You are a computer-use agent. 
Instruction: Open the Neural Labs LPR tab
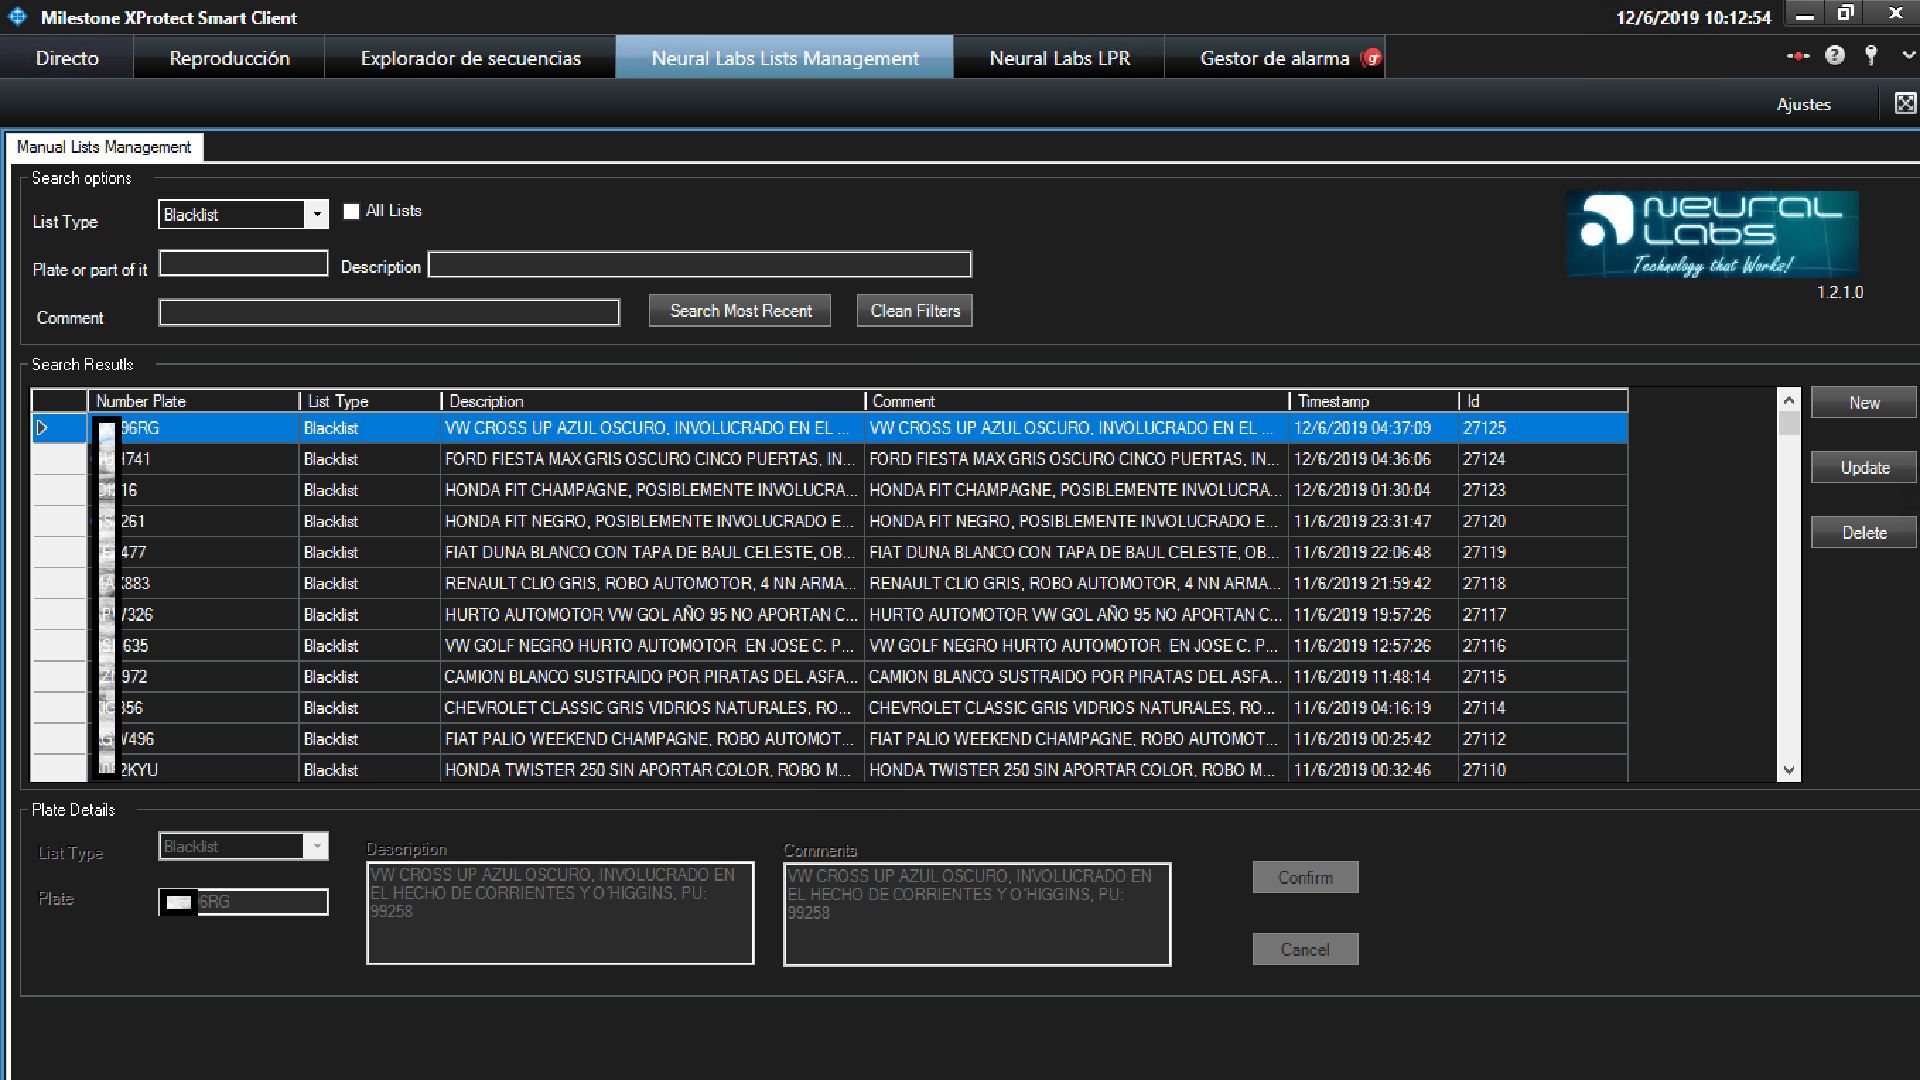tap(1059, 58)
